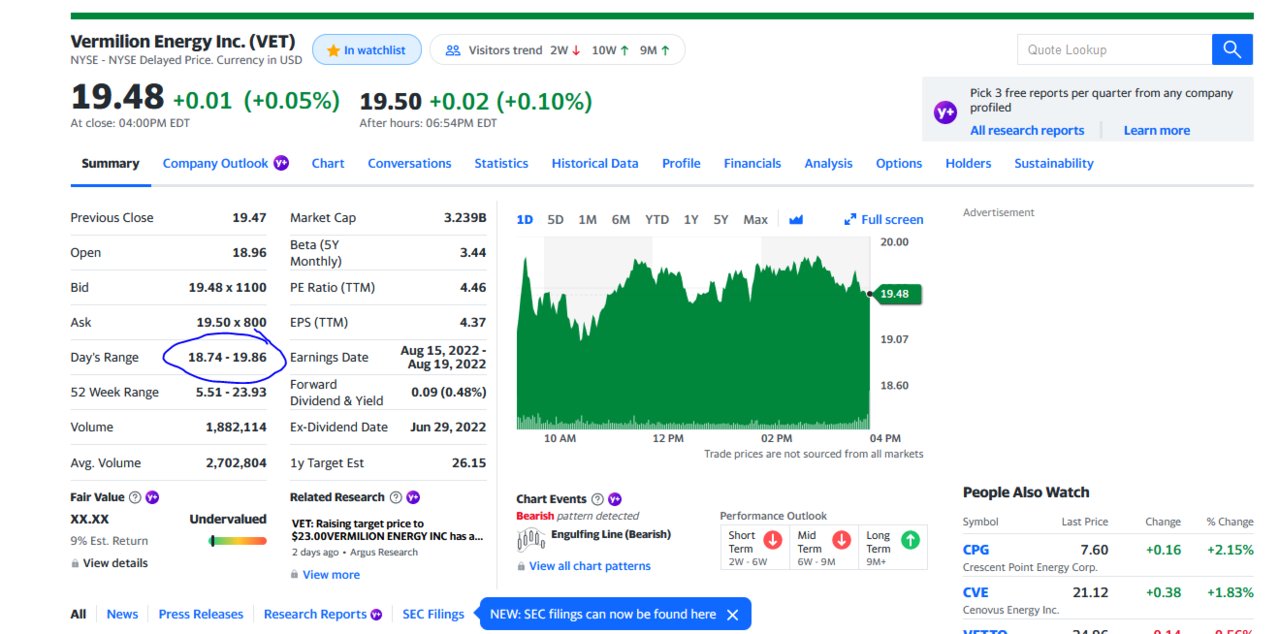Click the Fair Value undervalued gradient bar

(x=238, y=541)
